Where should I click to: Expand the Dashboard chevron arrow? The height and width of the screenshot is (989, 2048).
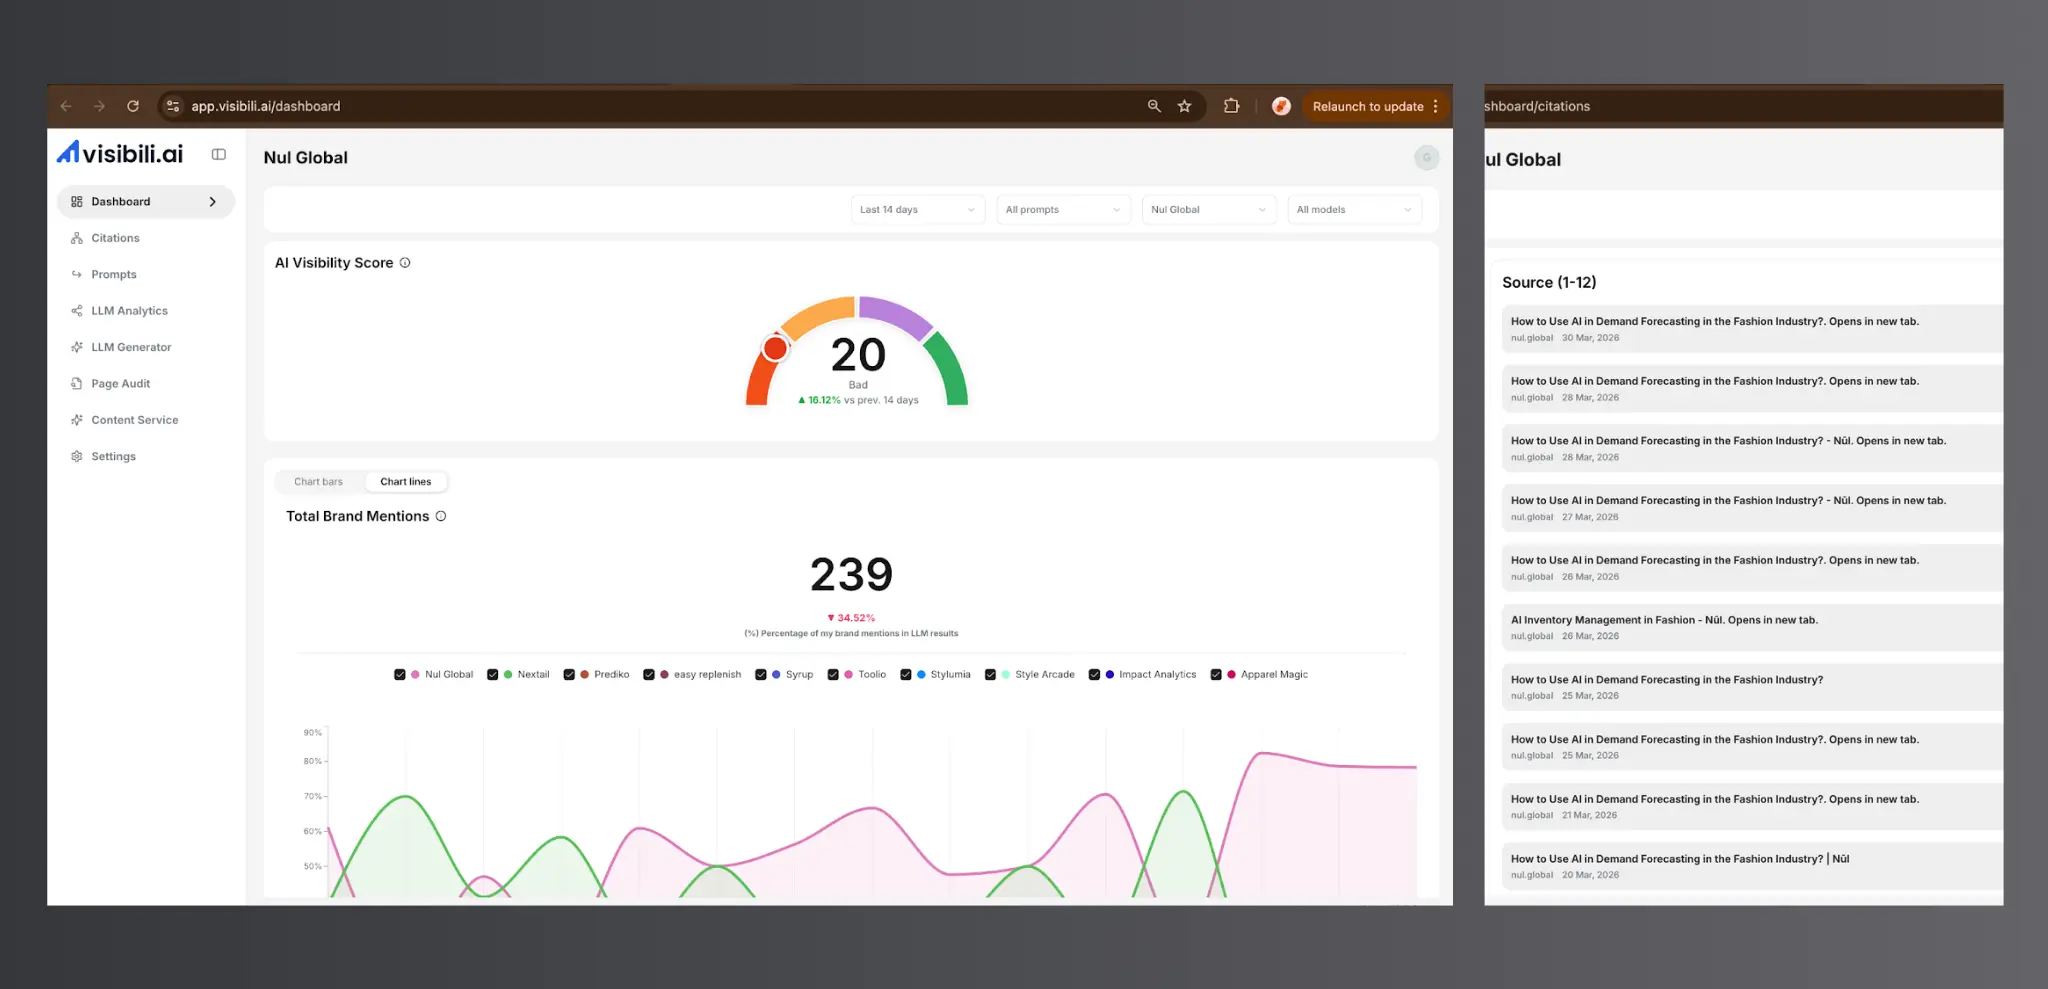tap(212, 202)
